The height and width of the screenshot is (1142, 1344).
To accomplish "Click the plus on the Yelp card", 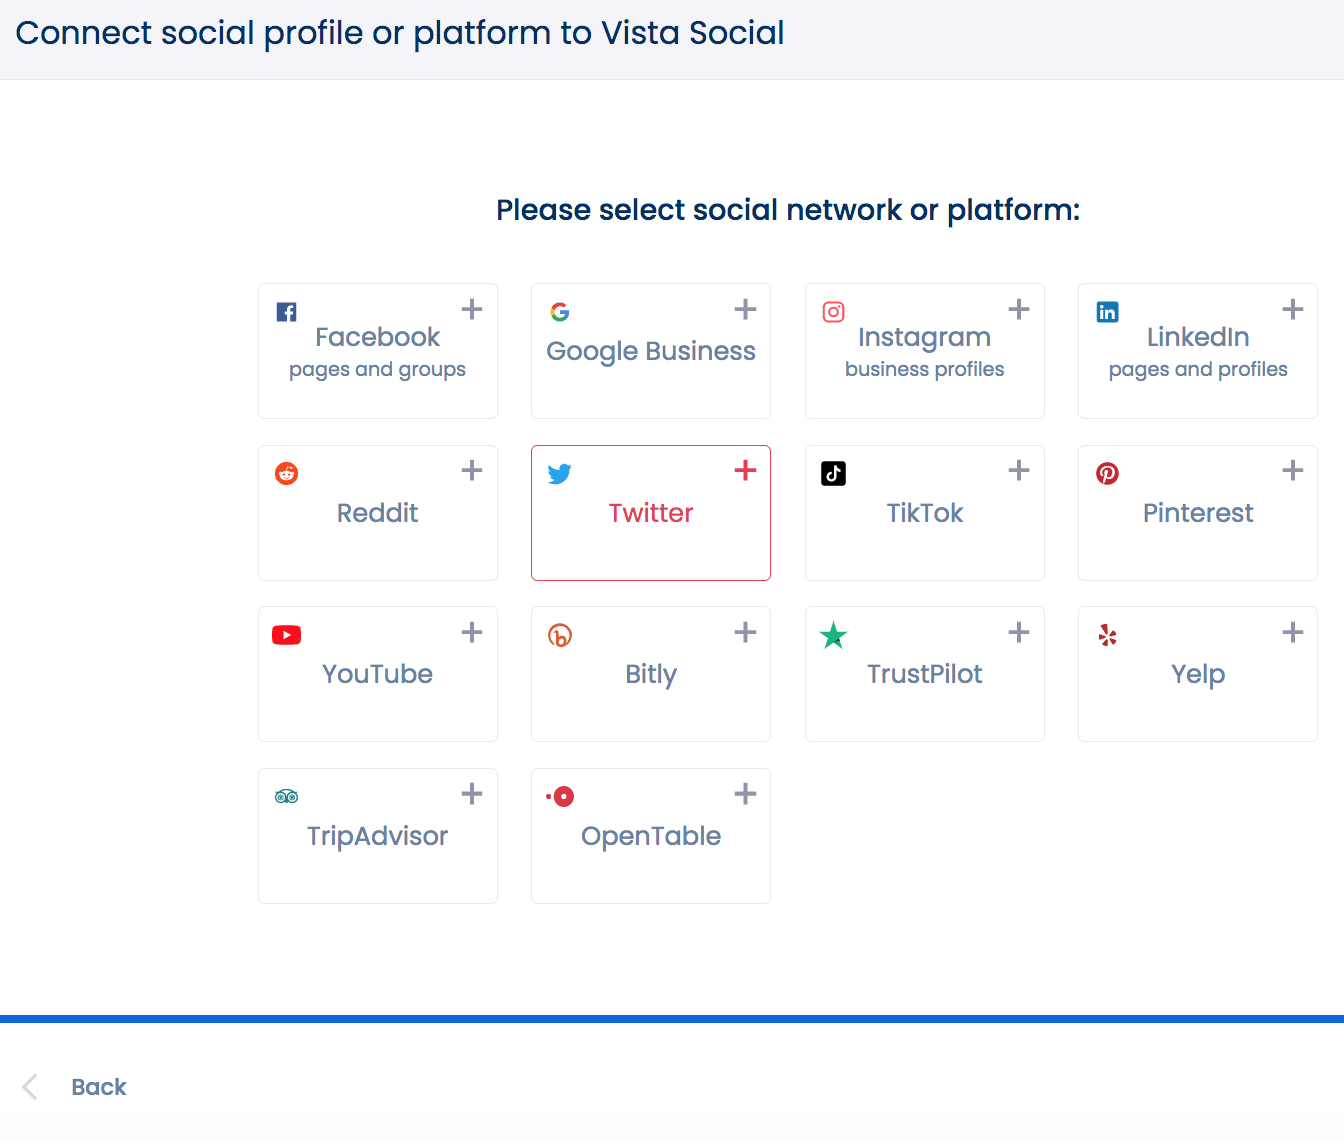I will 1292,632.
